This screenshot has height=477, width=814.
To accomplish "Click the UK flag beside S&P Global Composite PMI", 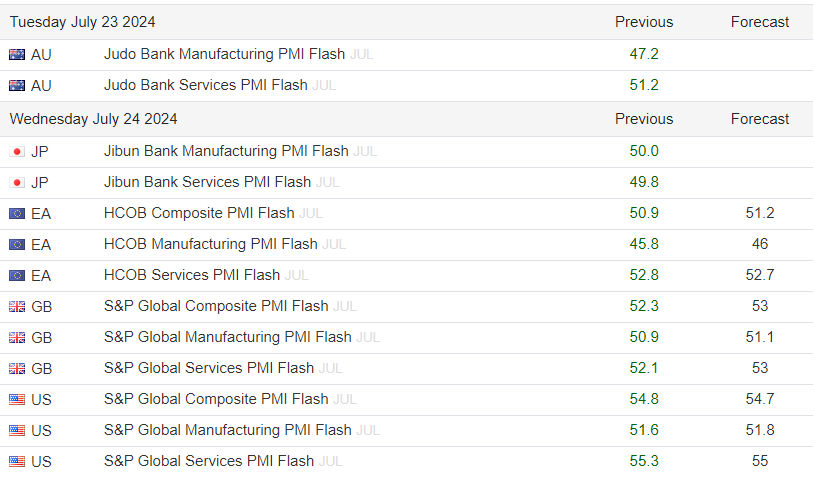I will coord(17,307).
